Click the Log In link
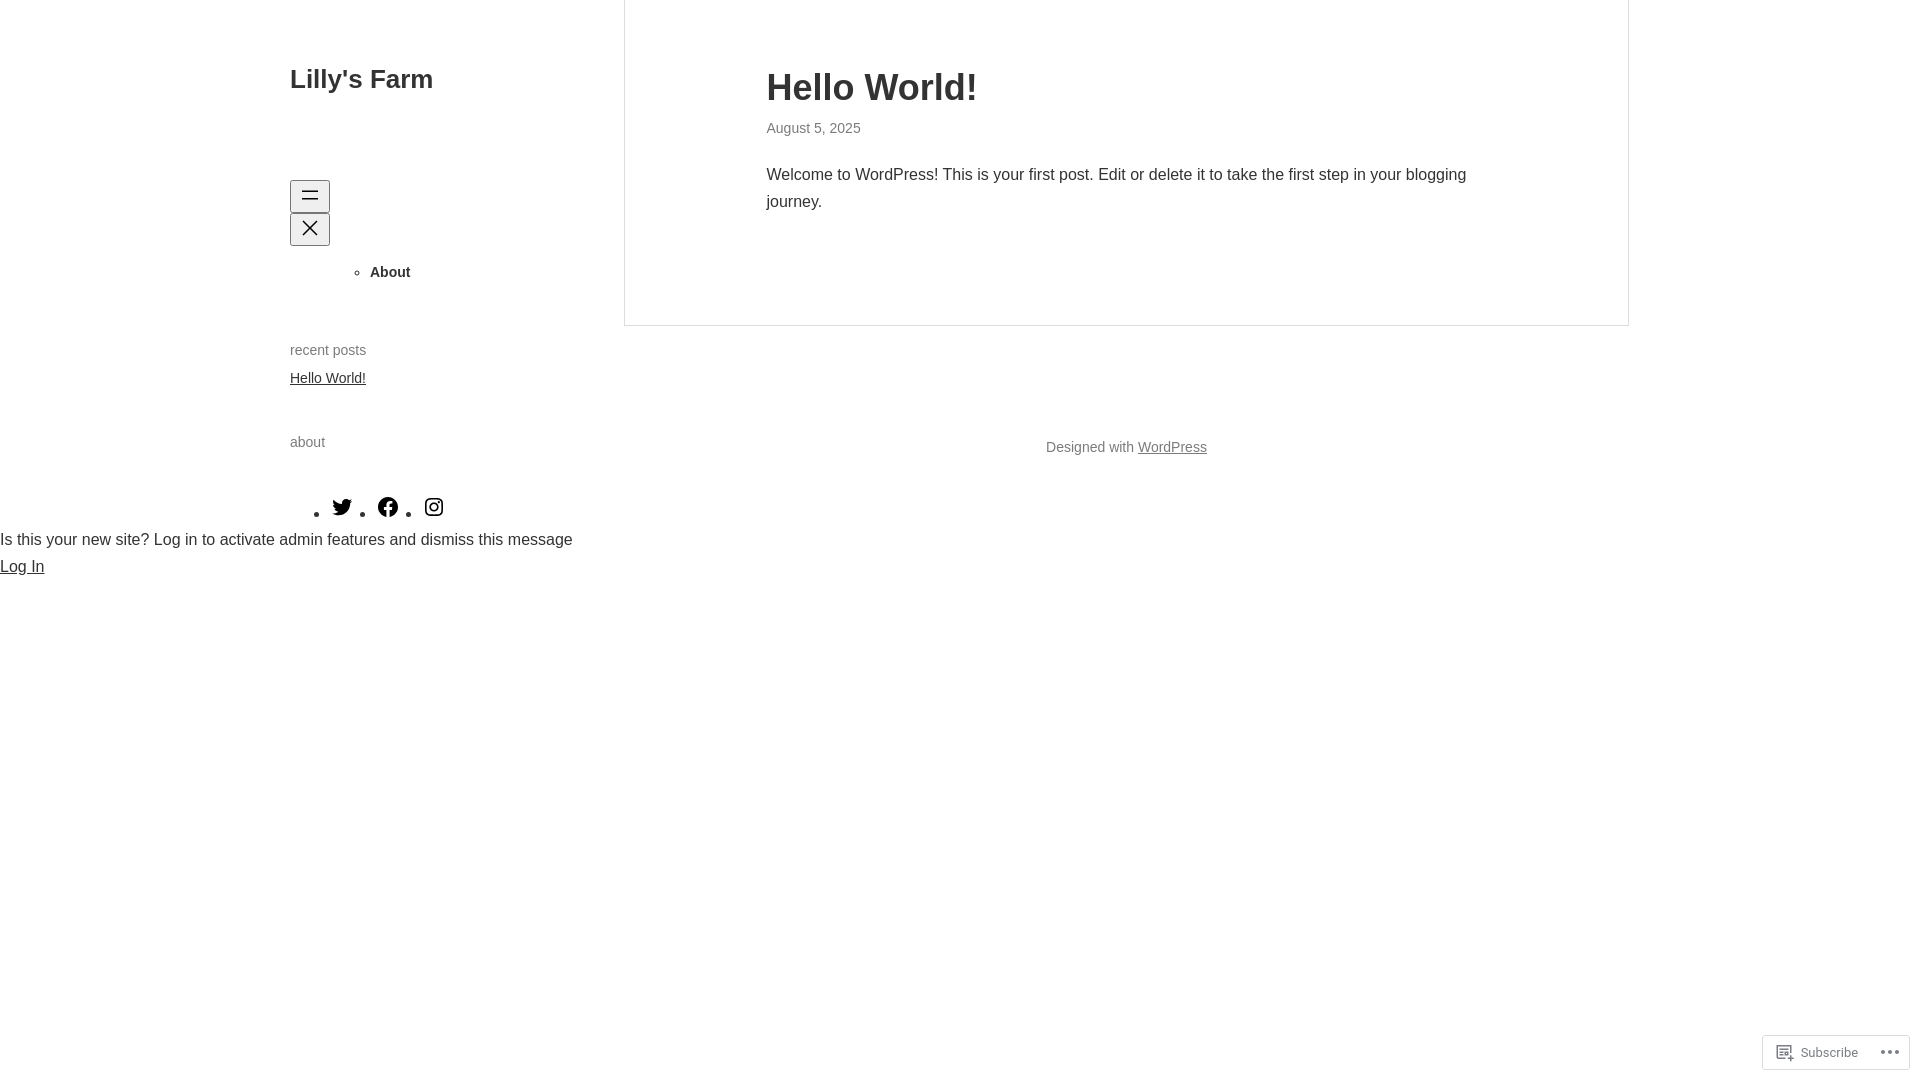The width and height of the screenshot is (1920, 1080). (22, 566)
